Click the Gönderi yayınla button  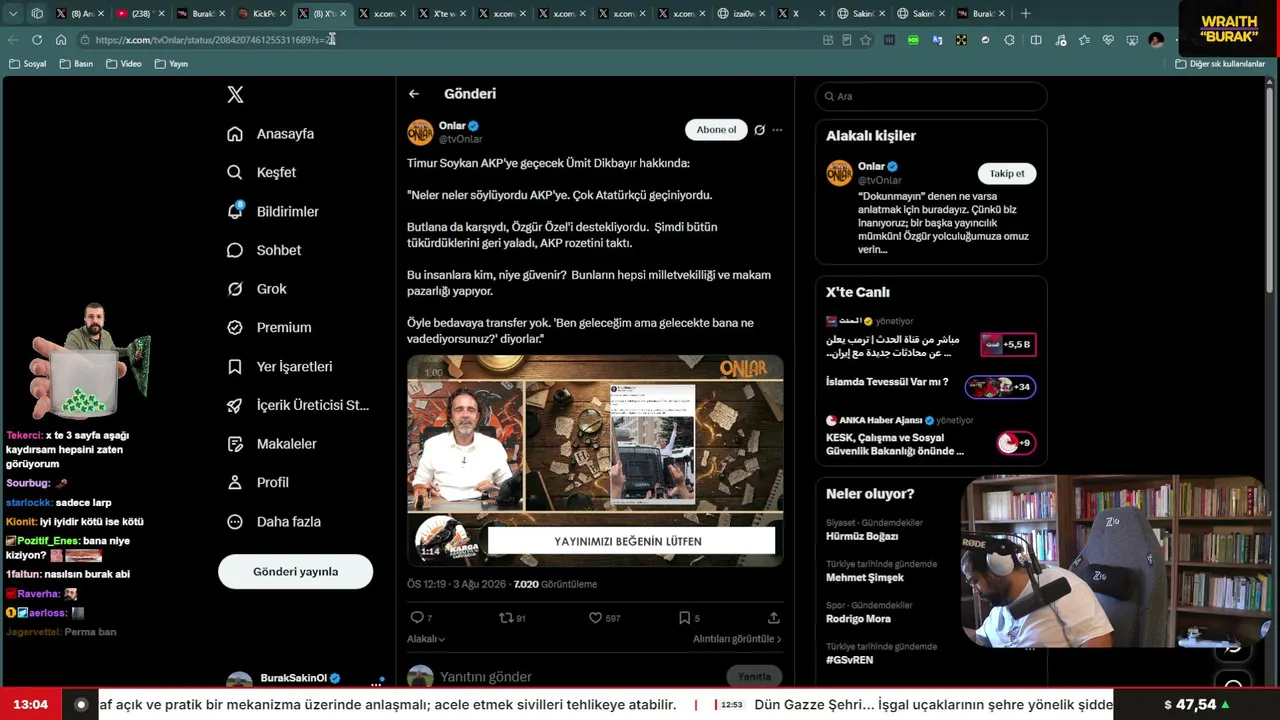[x=295, y=572]
